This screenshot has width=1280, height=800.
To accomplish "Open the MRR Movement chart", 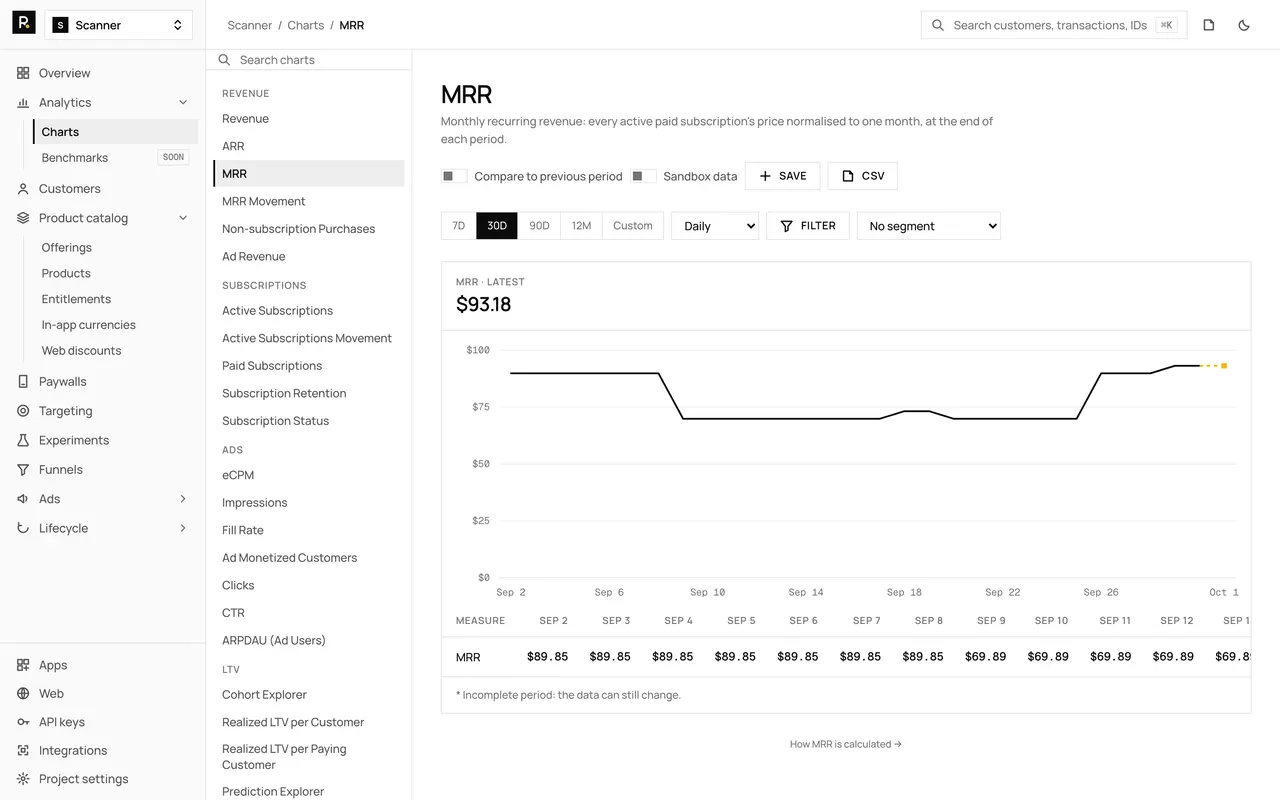I will point(309,201).
